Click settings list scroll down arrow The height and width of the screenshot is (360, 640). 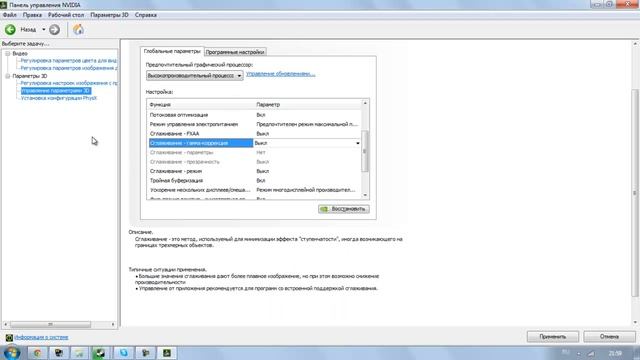pyautogui.click(x=365, y=195)
